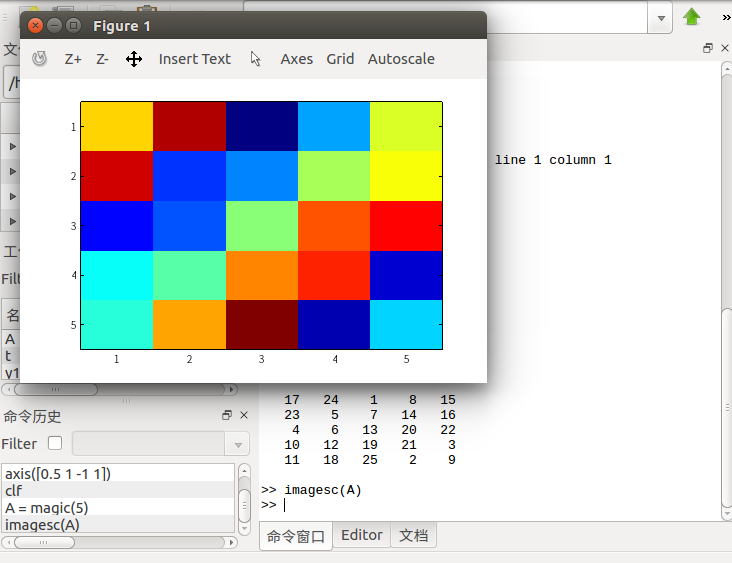Click the 'imagesc(A)' line in command window
732x563 pixels.
pyautogui.click(x=311, y=490)
